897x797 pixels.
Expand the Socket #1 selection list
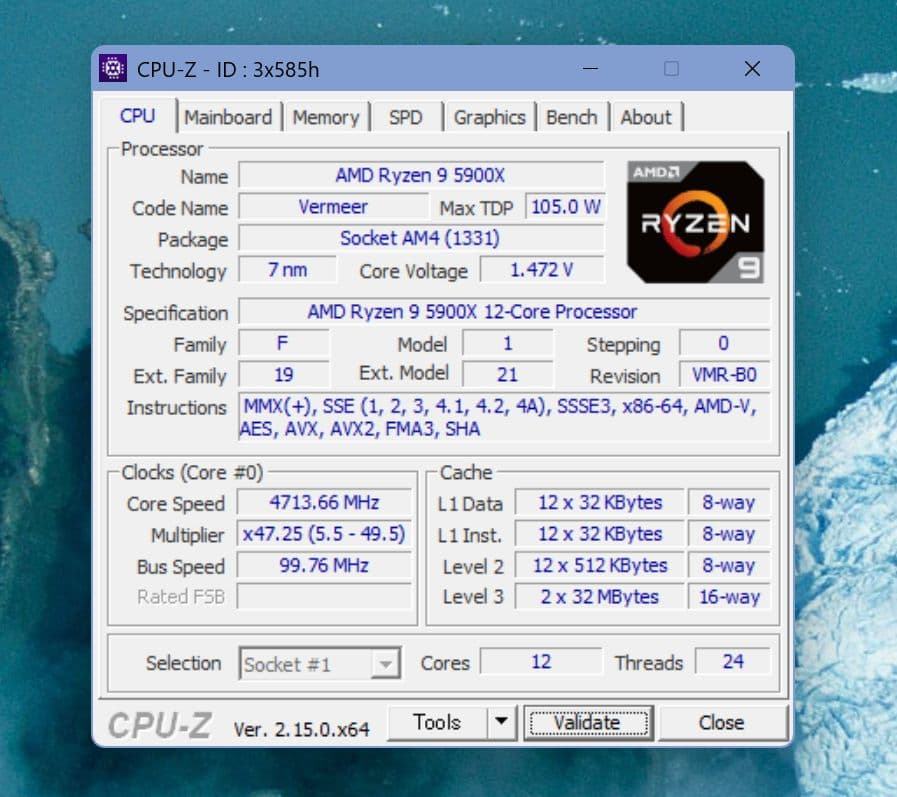[389, 663]
